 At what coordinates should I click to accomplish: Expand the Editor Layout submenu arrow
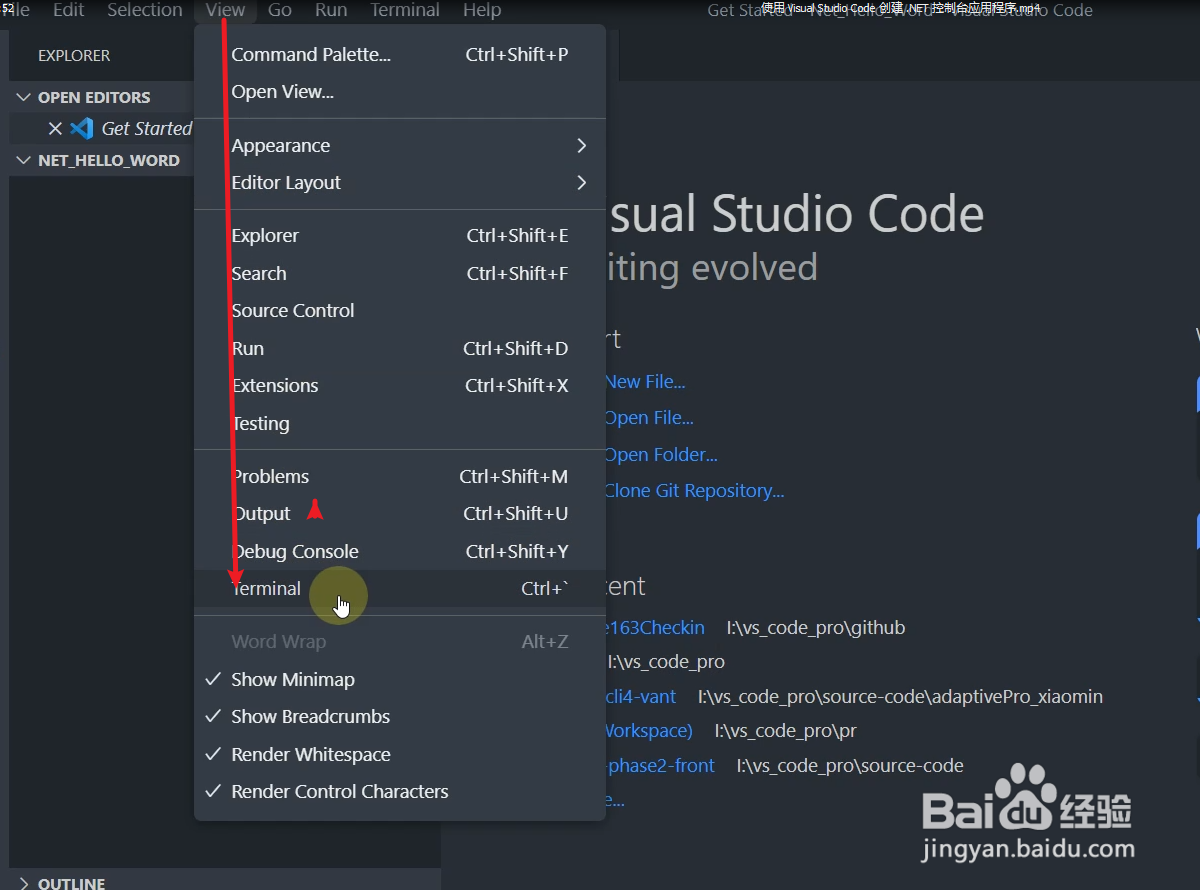[x=582, y=183]
